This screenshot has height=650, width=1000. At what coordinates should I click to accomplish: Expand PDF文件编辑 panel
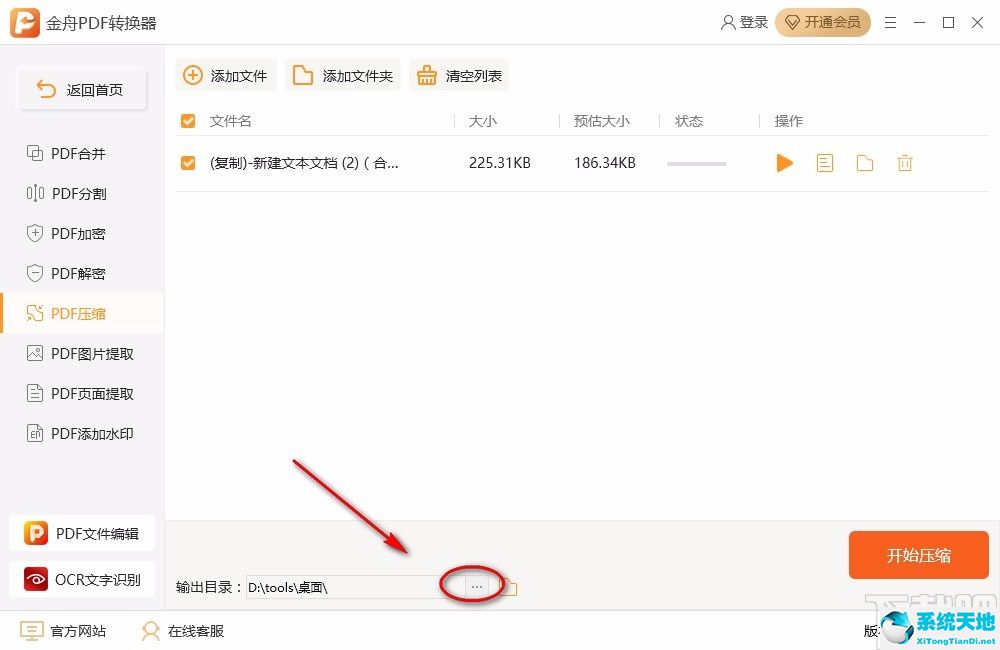click(83, 533)
